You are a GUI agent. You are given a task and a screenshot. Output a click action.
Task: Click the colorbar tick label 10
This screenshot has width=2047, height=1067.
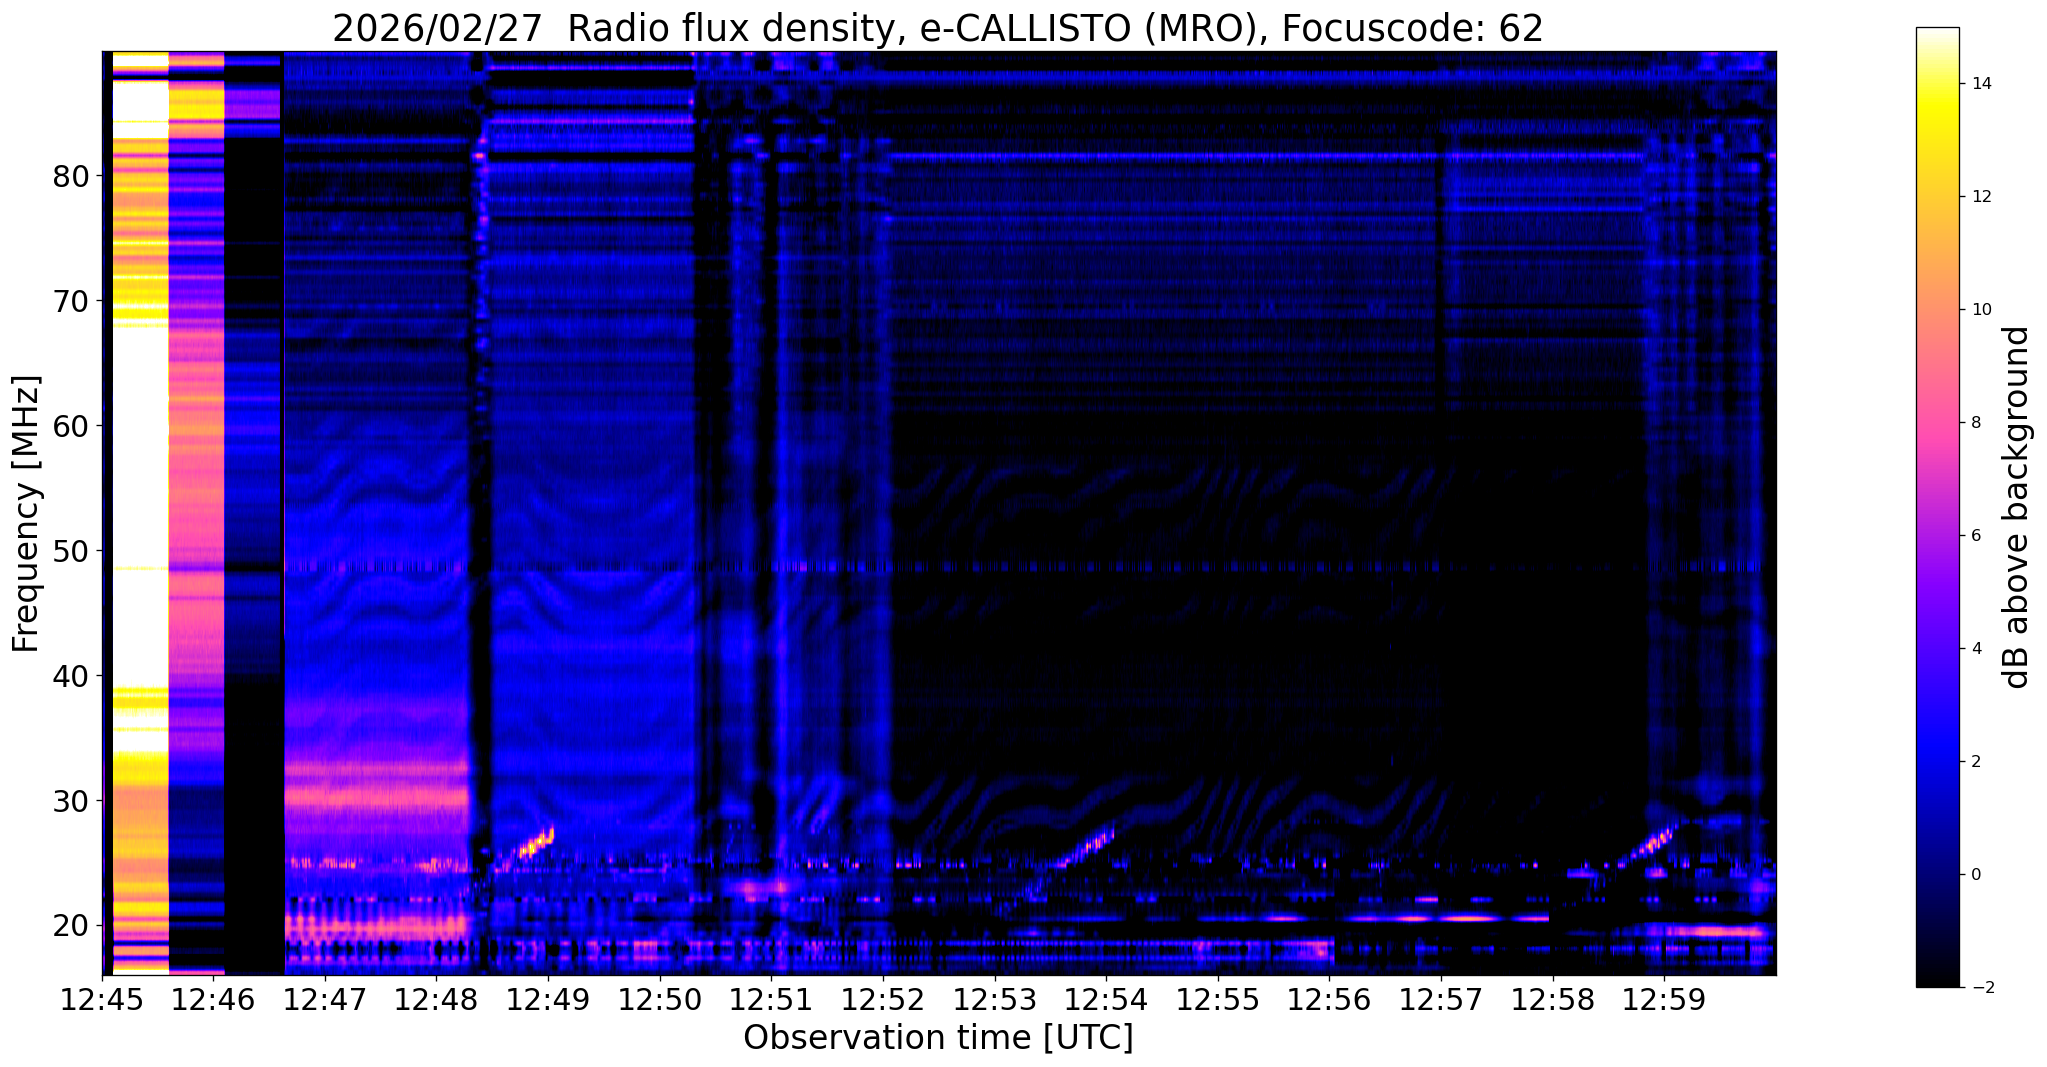tap(1980, 310)
